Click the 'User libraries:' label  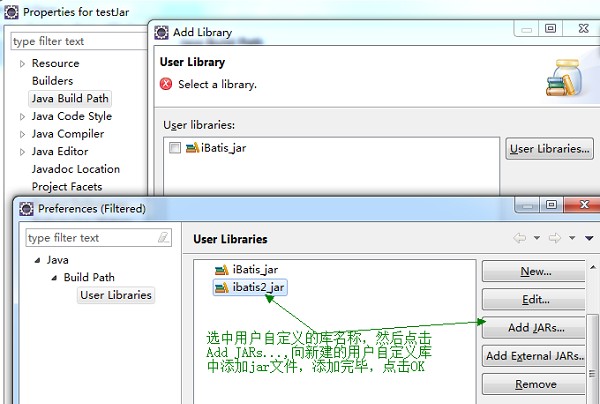(x=199, y=125)
